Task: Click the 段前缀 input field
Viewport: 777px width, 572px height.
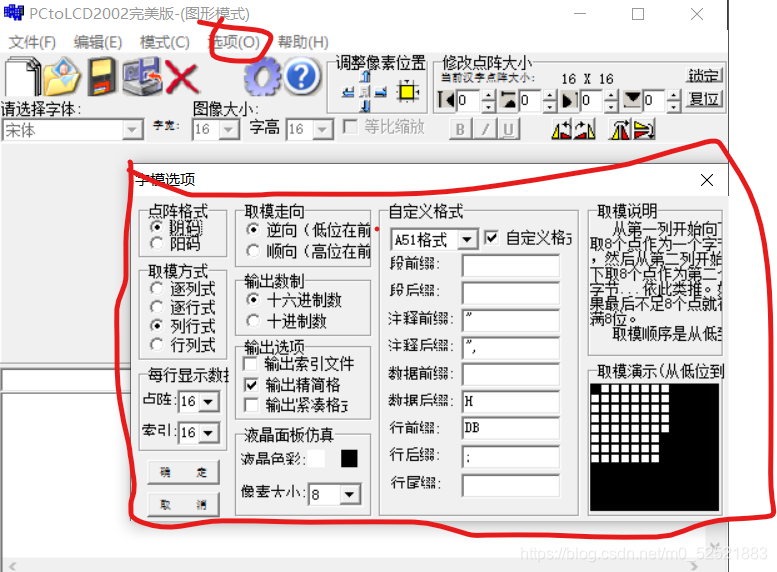Action: pyautogui.click(x=510, y=266)
